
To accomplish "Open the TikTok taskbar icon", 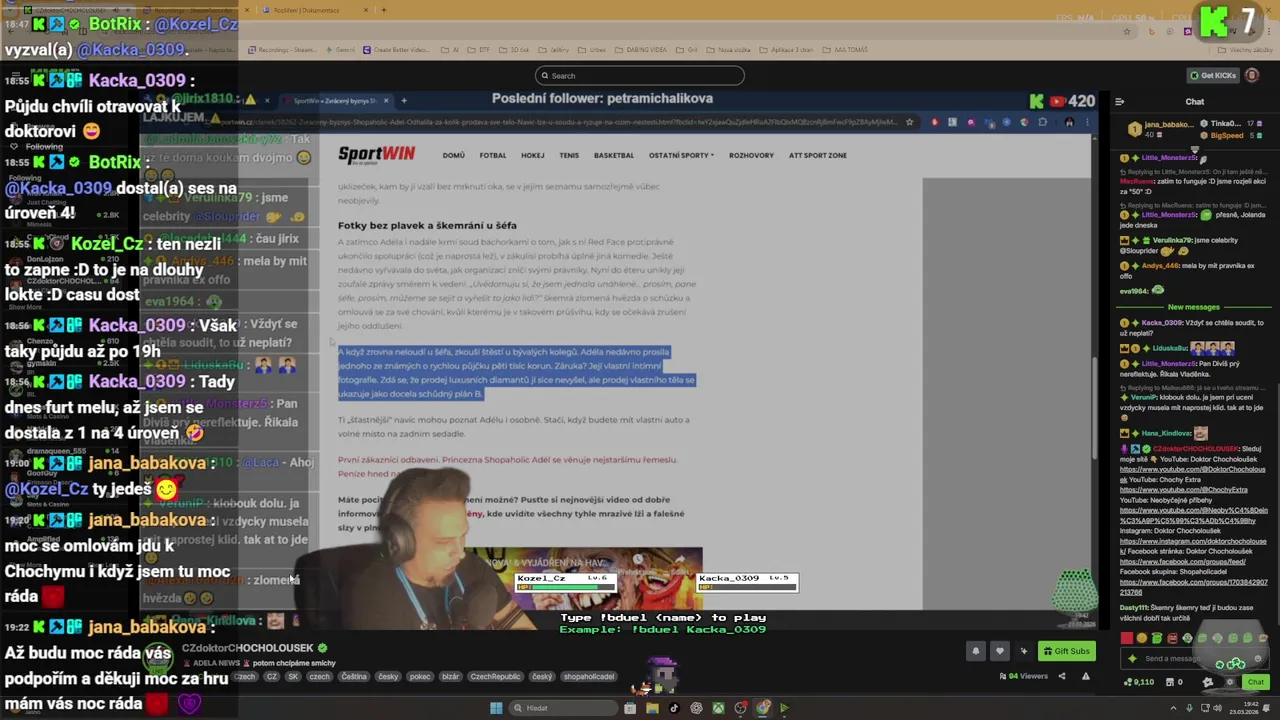I will [x=674, y=708].
